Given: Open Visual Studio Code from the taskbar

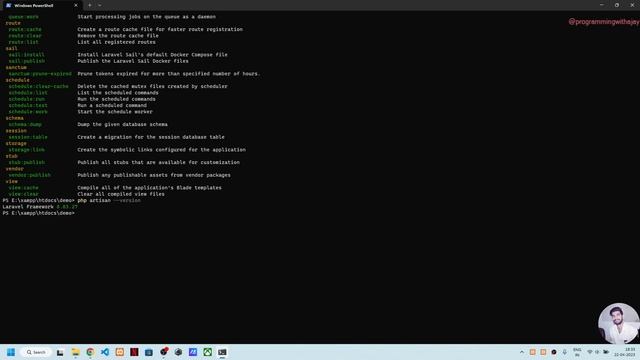Looking at the screenshot, I should pyautogui.click(x=105, y=352).
